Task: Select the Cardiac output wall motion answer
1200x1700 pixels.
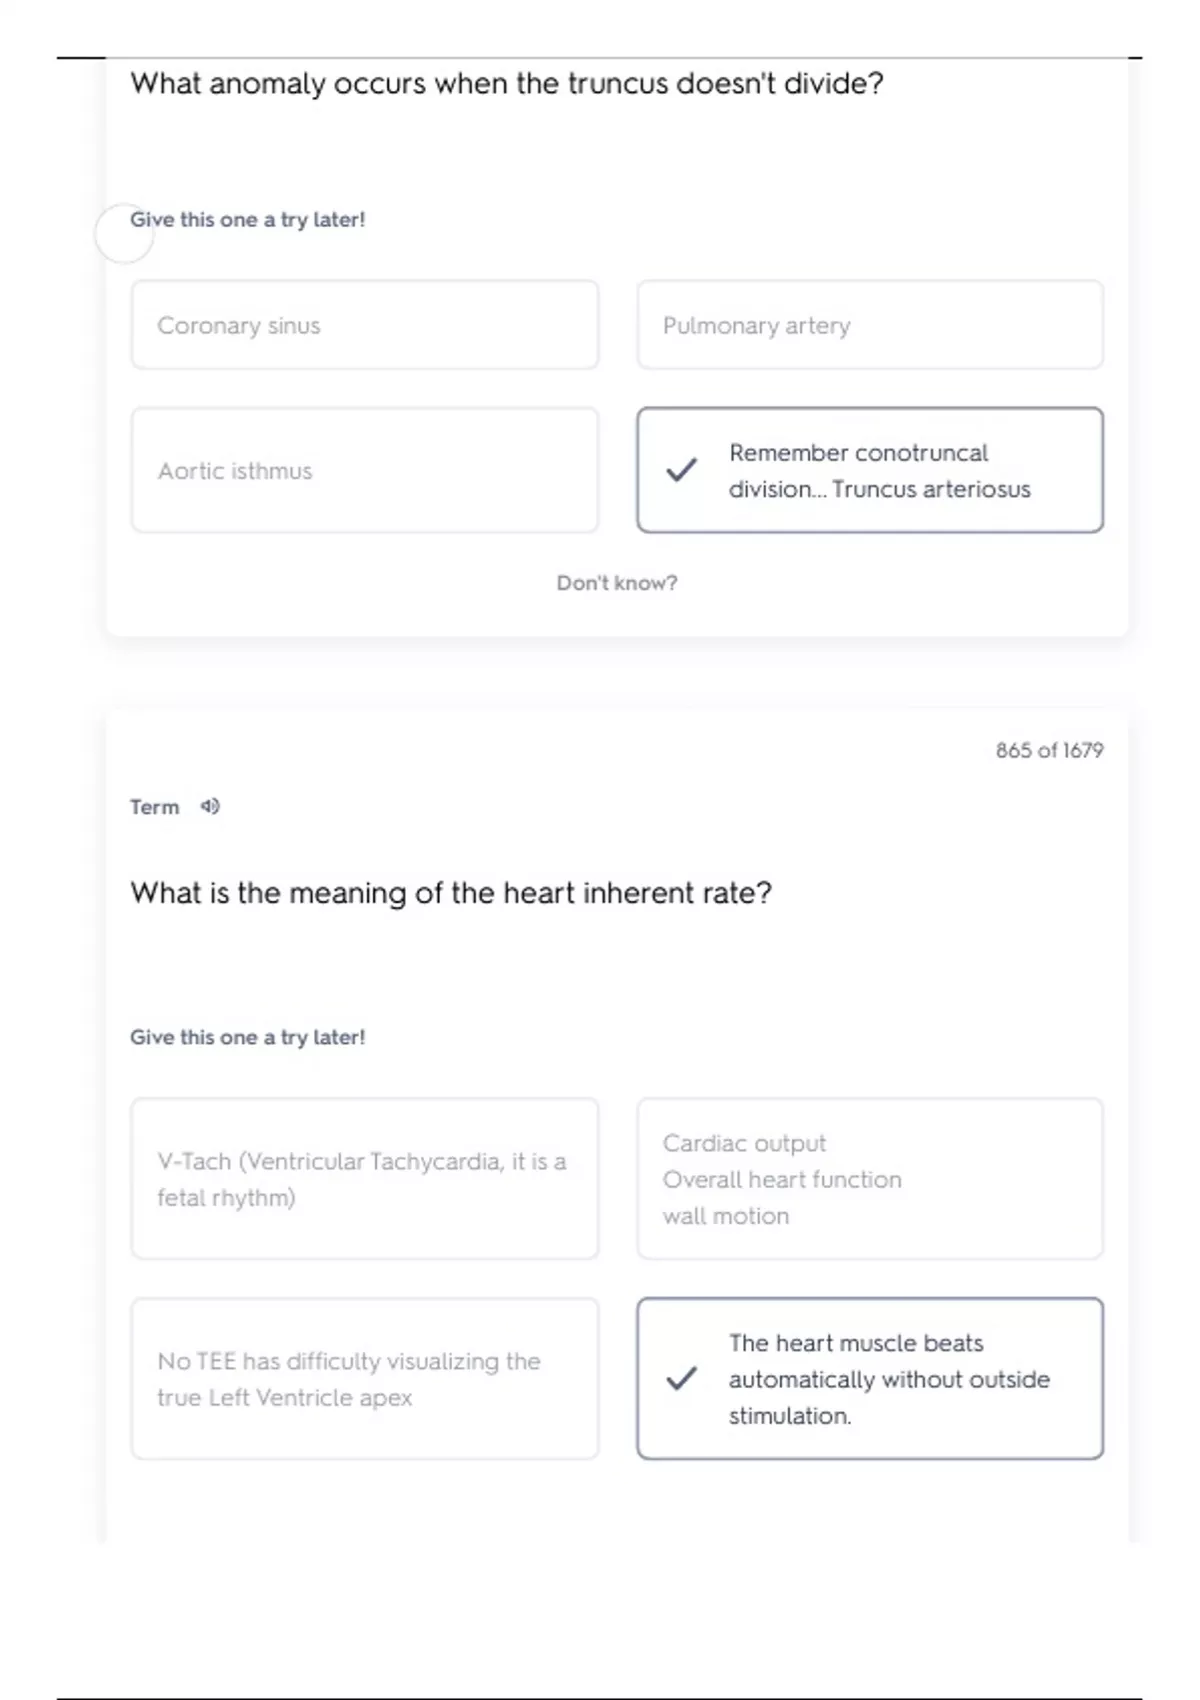Action: (x=870, y=1179)
